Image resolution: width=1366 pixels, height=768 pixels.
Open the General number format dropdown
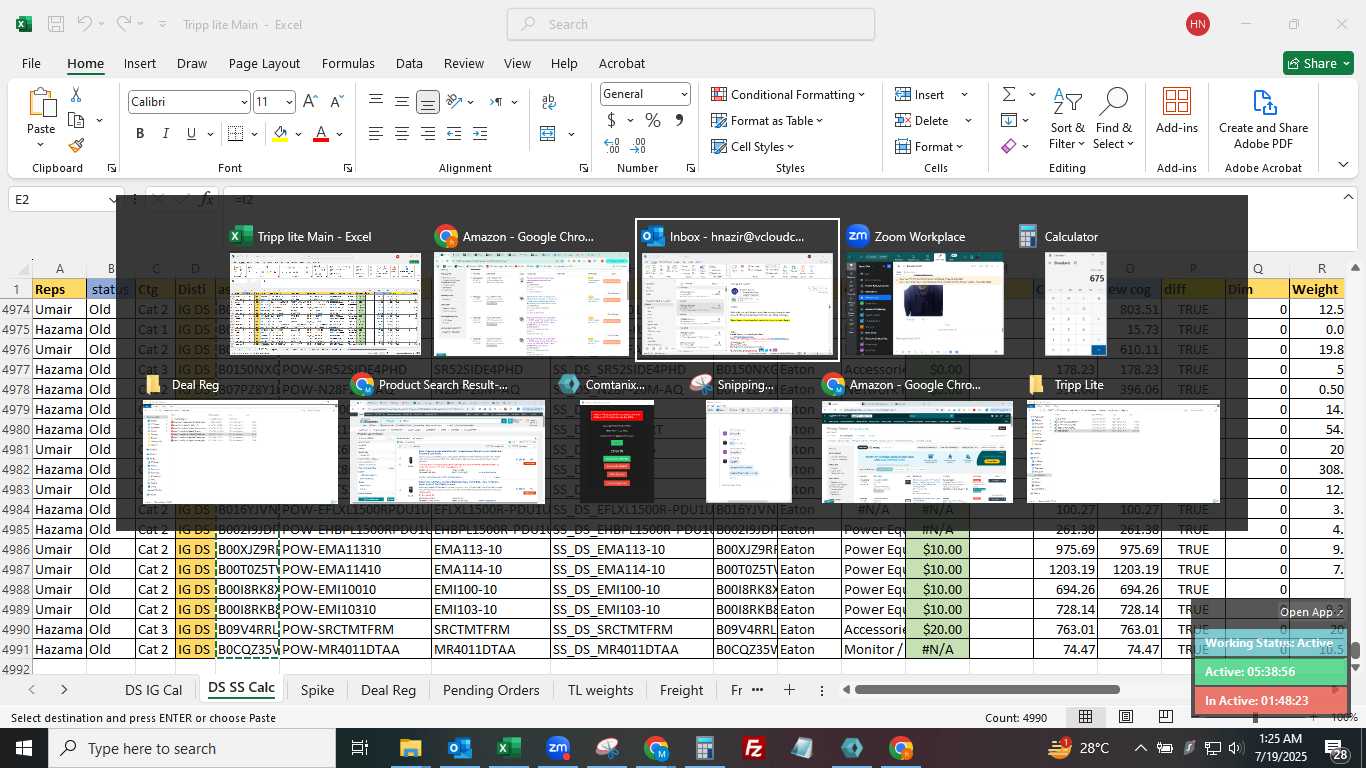[x=684, y=94]
